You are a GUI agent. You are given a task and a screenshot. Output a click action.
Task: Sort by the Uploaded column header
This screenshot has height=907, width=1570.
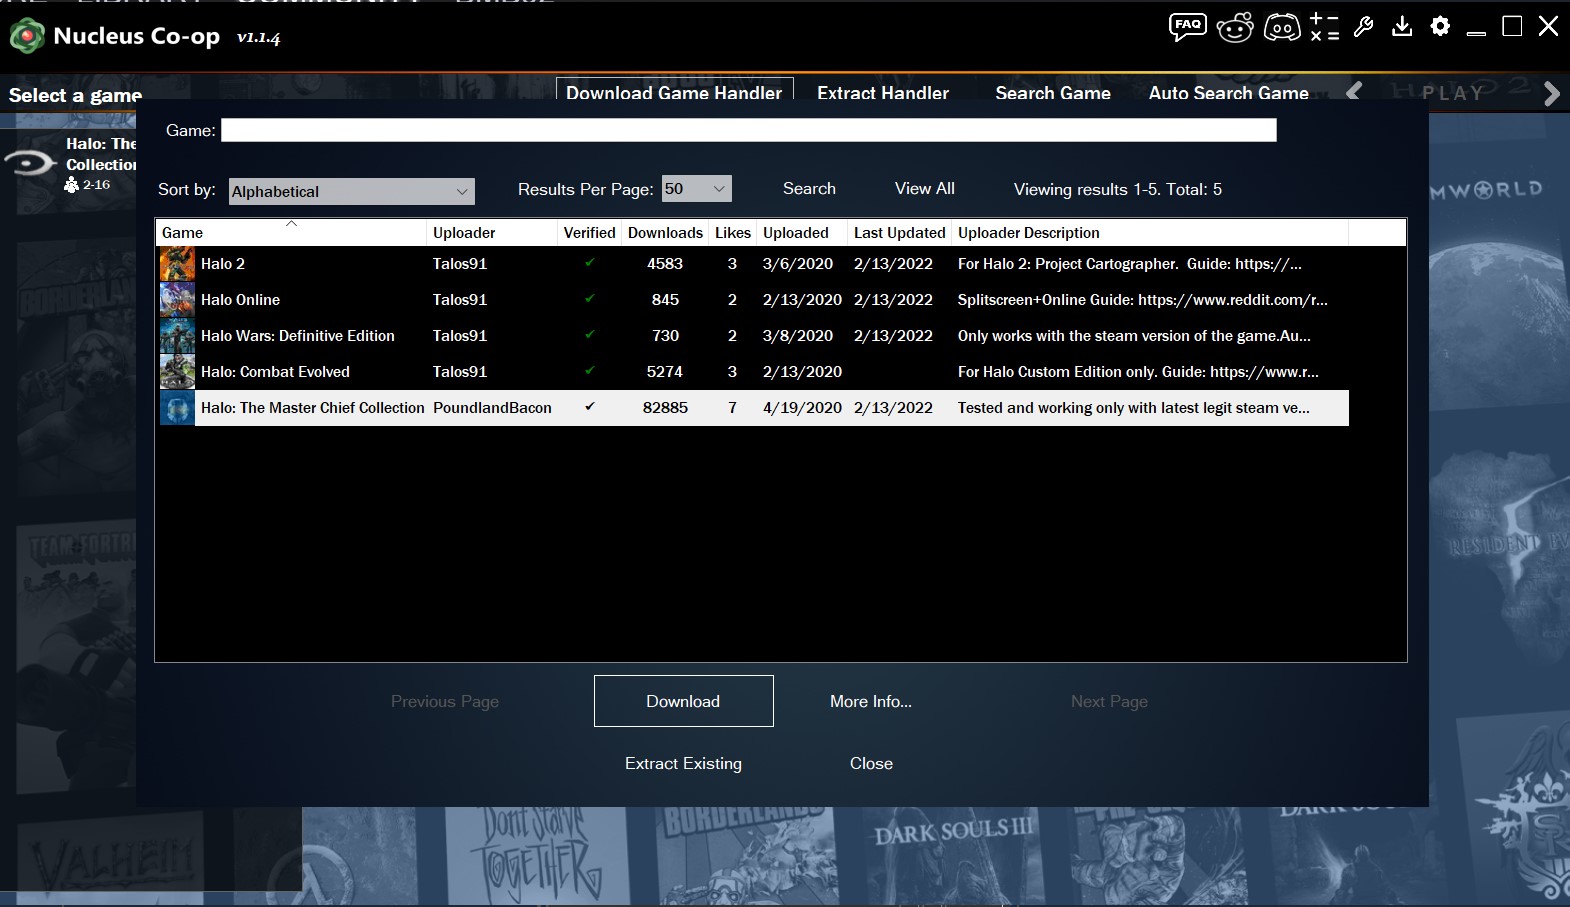tap(803, 233)
